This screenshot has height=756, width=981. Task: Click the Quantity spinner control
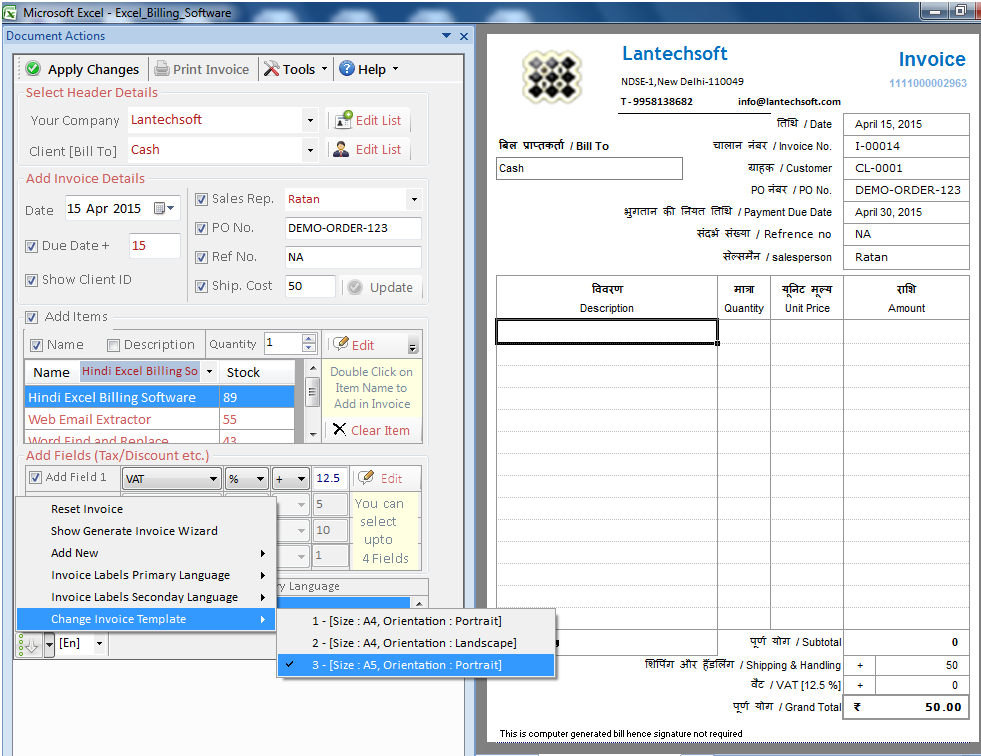pos(308,343)
